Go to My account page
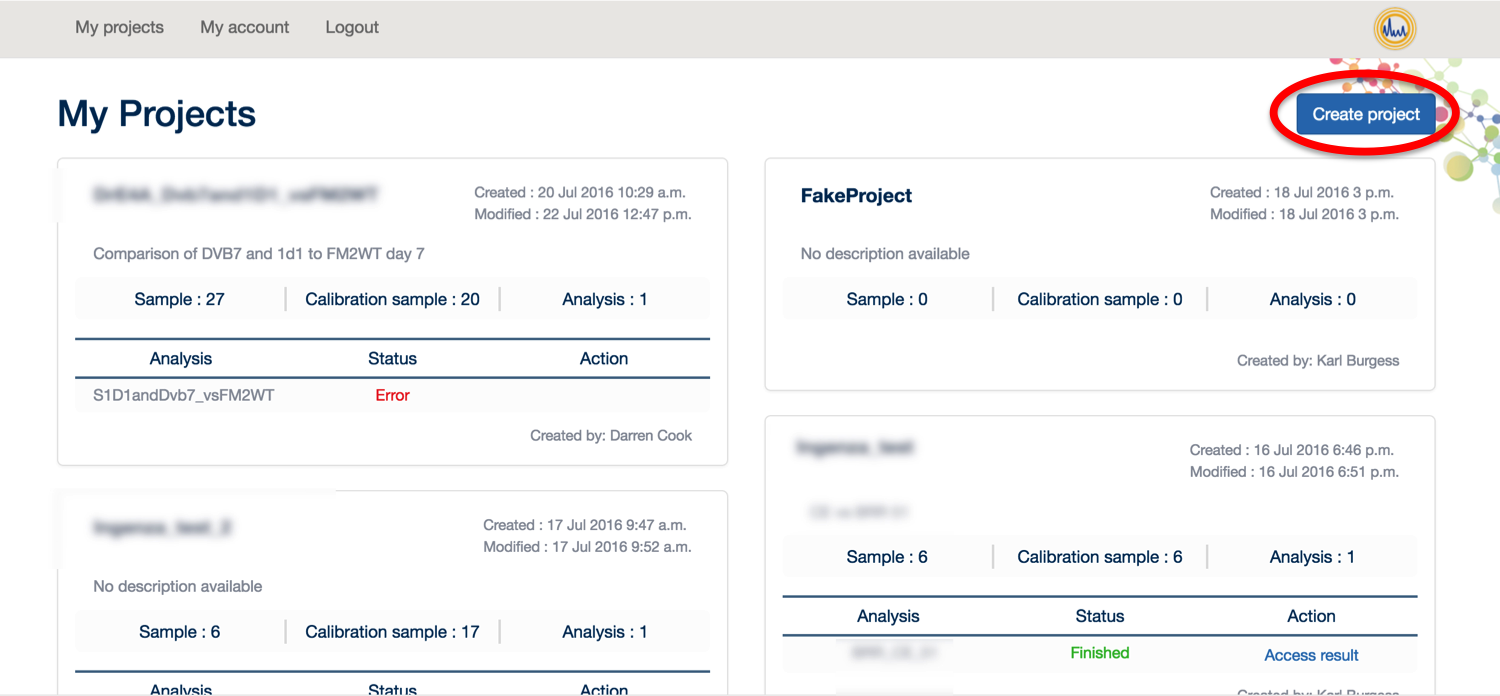This screenshot has height=696, width=1500. click(x=244, y=27)
